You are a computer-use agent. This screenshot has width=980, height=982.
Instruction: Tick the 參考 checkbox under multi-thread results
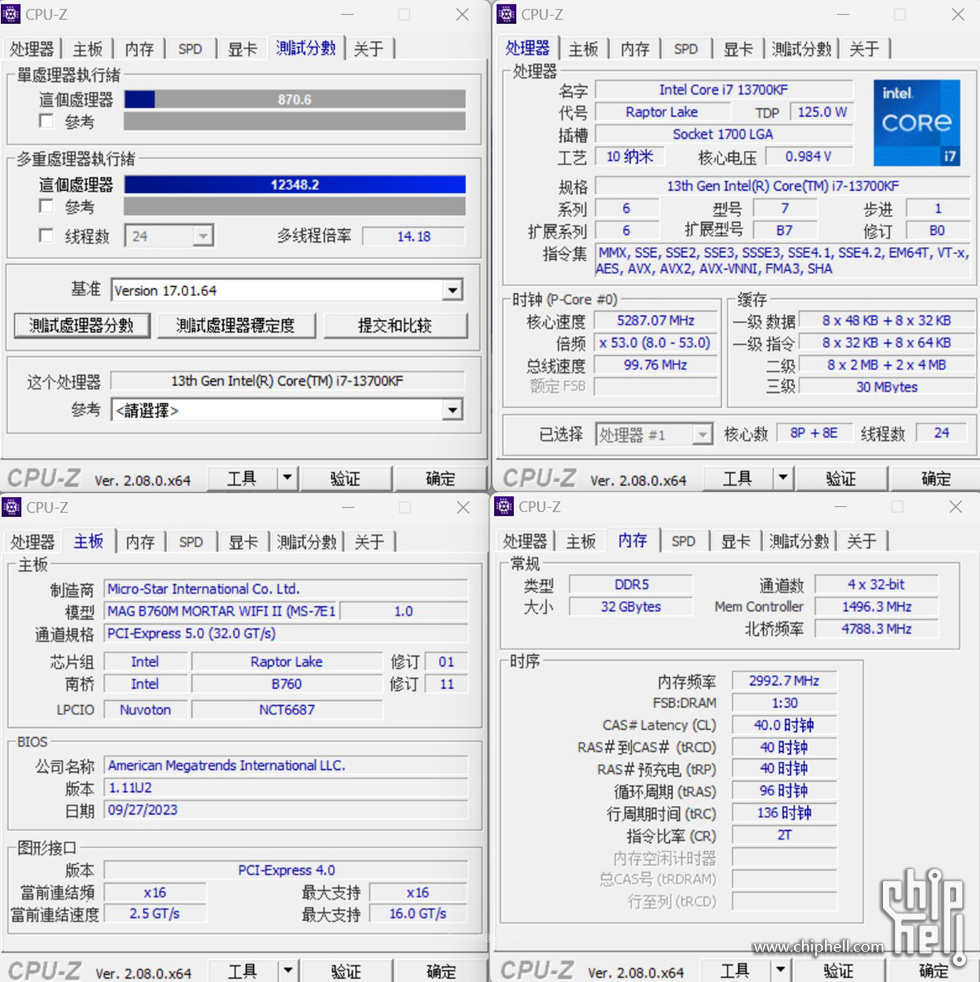[x=46, y=206]
